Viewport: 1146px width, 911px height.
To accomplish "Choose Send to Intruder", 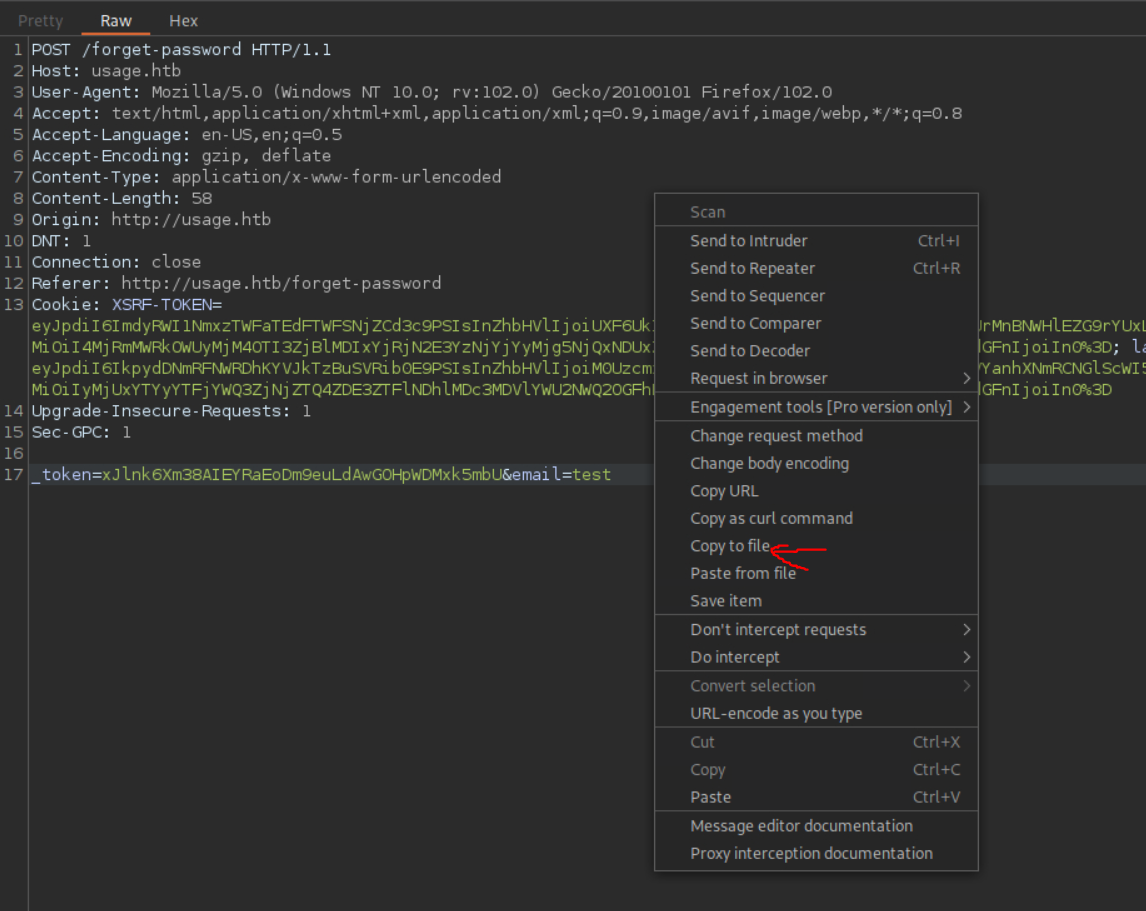I will 748,240.
